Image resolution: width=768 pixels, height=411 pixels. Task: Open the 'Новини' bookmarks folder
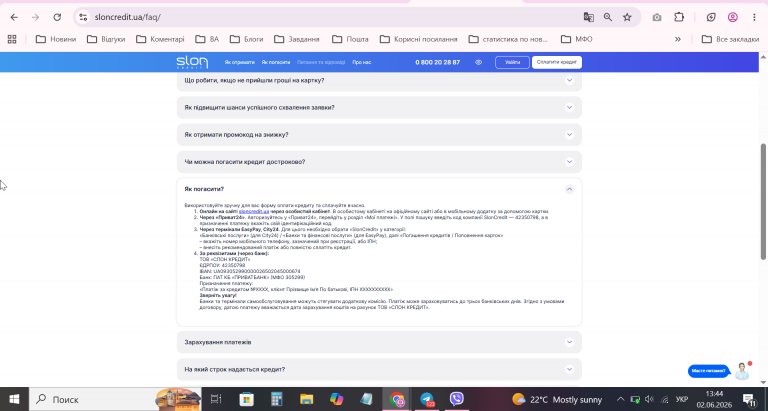coord(56,39)
